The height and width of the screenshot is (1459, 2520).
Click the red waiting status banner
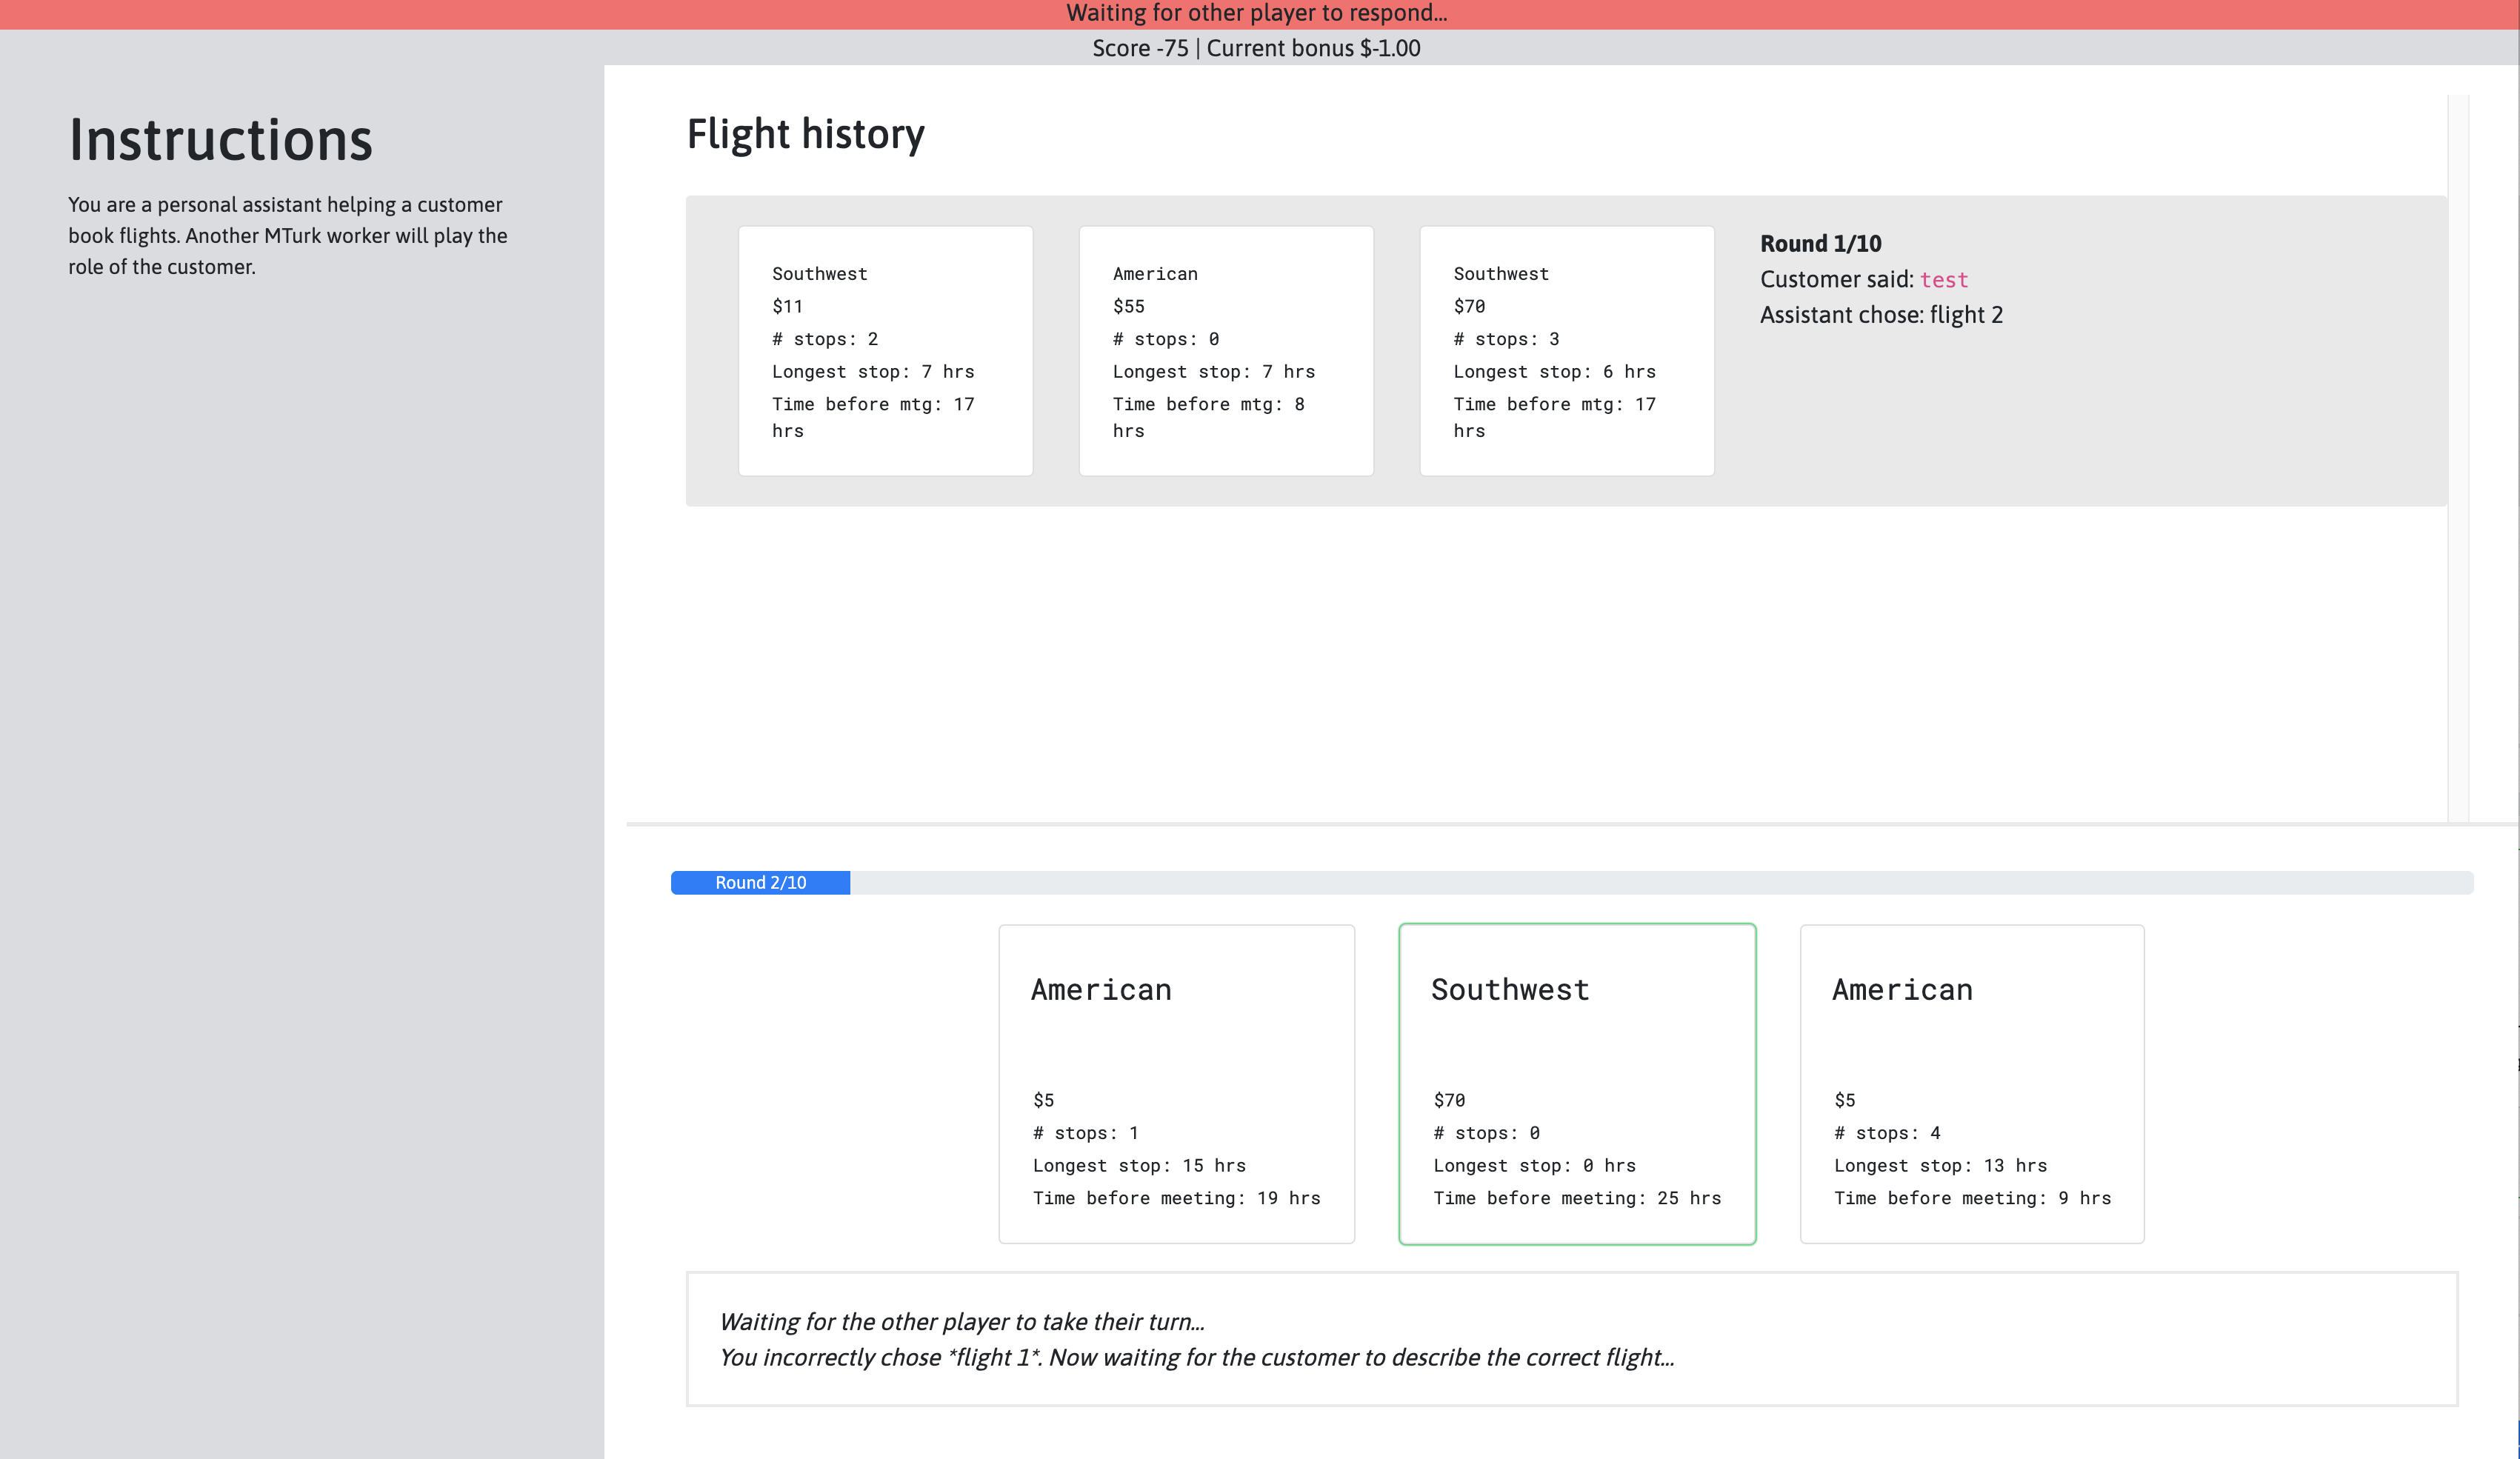1257,14
